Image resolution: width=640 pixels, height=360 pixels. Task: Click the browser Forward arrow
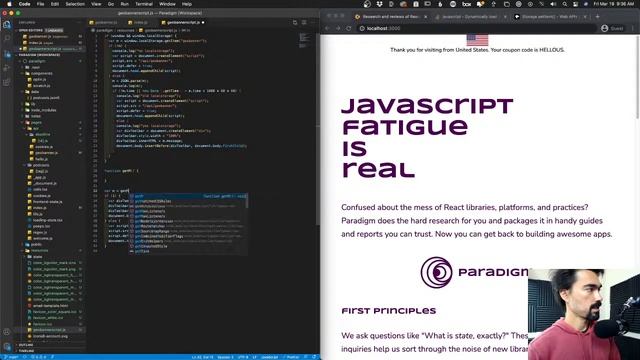338,28
